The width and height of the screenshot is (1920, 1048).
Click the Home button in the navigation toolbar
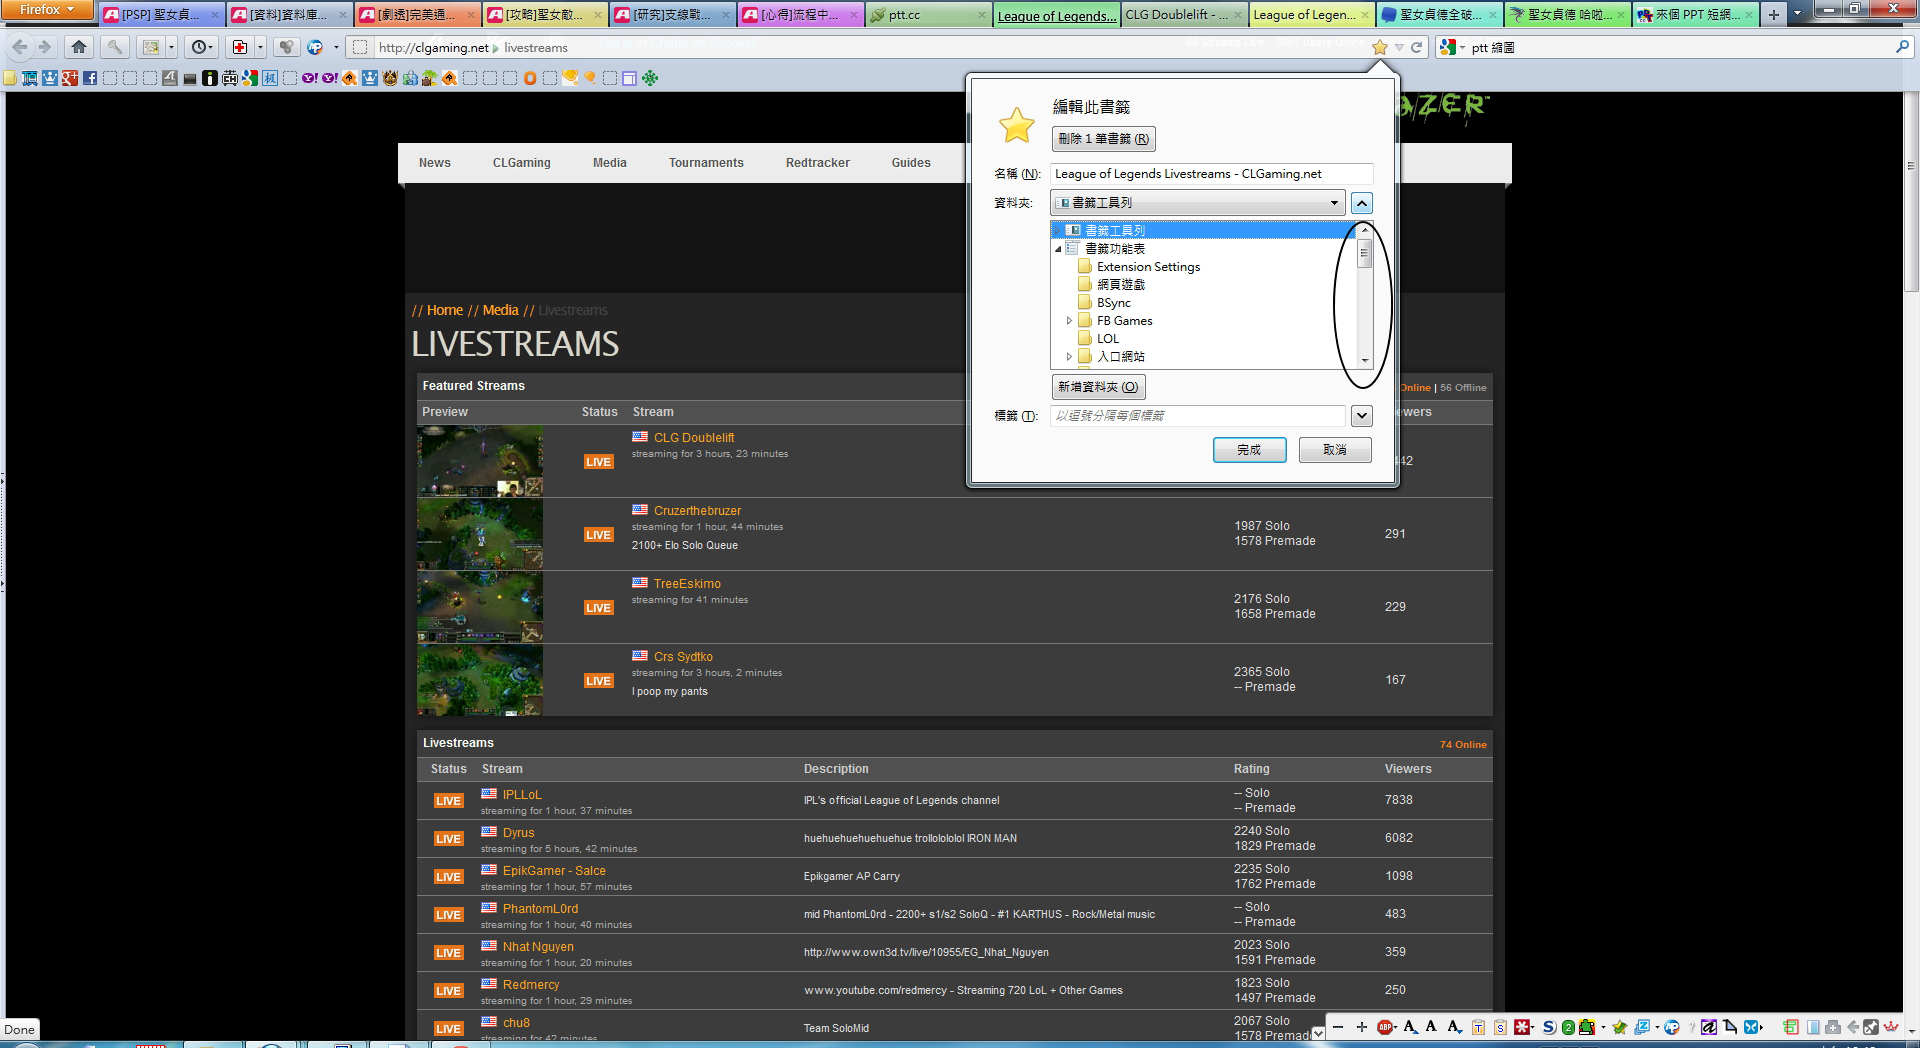(x=79, y=47)
